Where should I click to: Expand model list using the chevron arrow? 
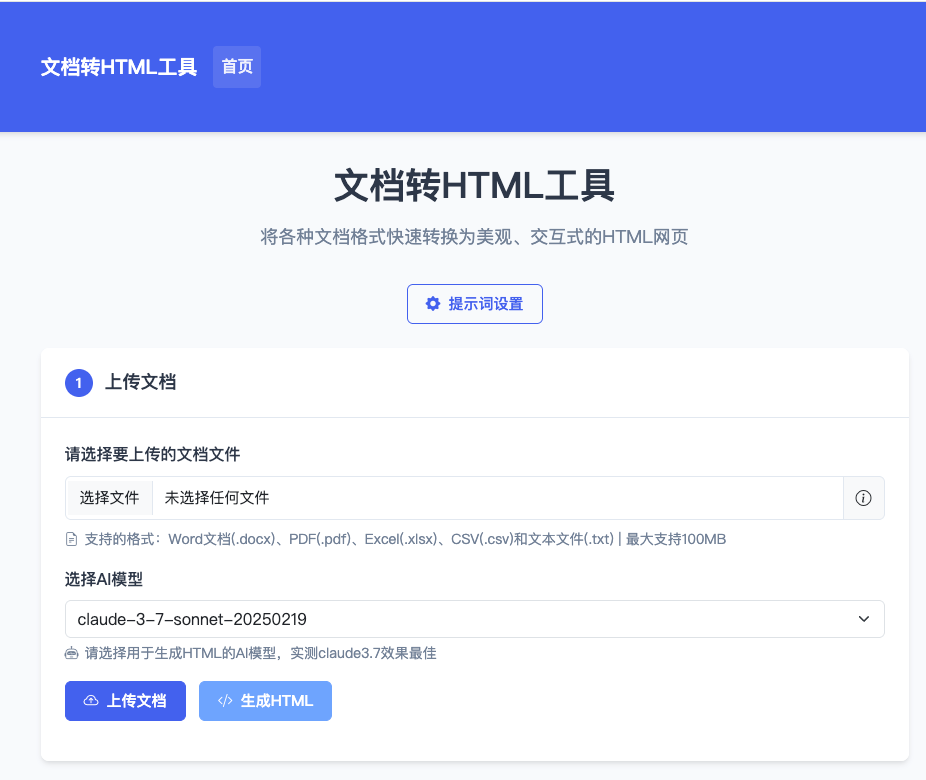click(864, 619)
